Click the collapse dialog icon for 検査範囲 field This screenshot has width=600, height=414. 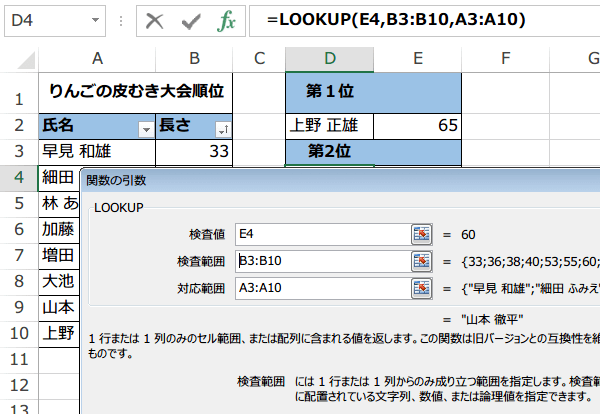[421, 261]
